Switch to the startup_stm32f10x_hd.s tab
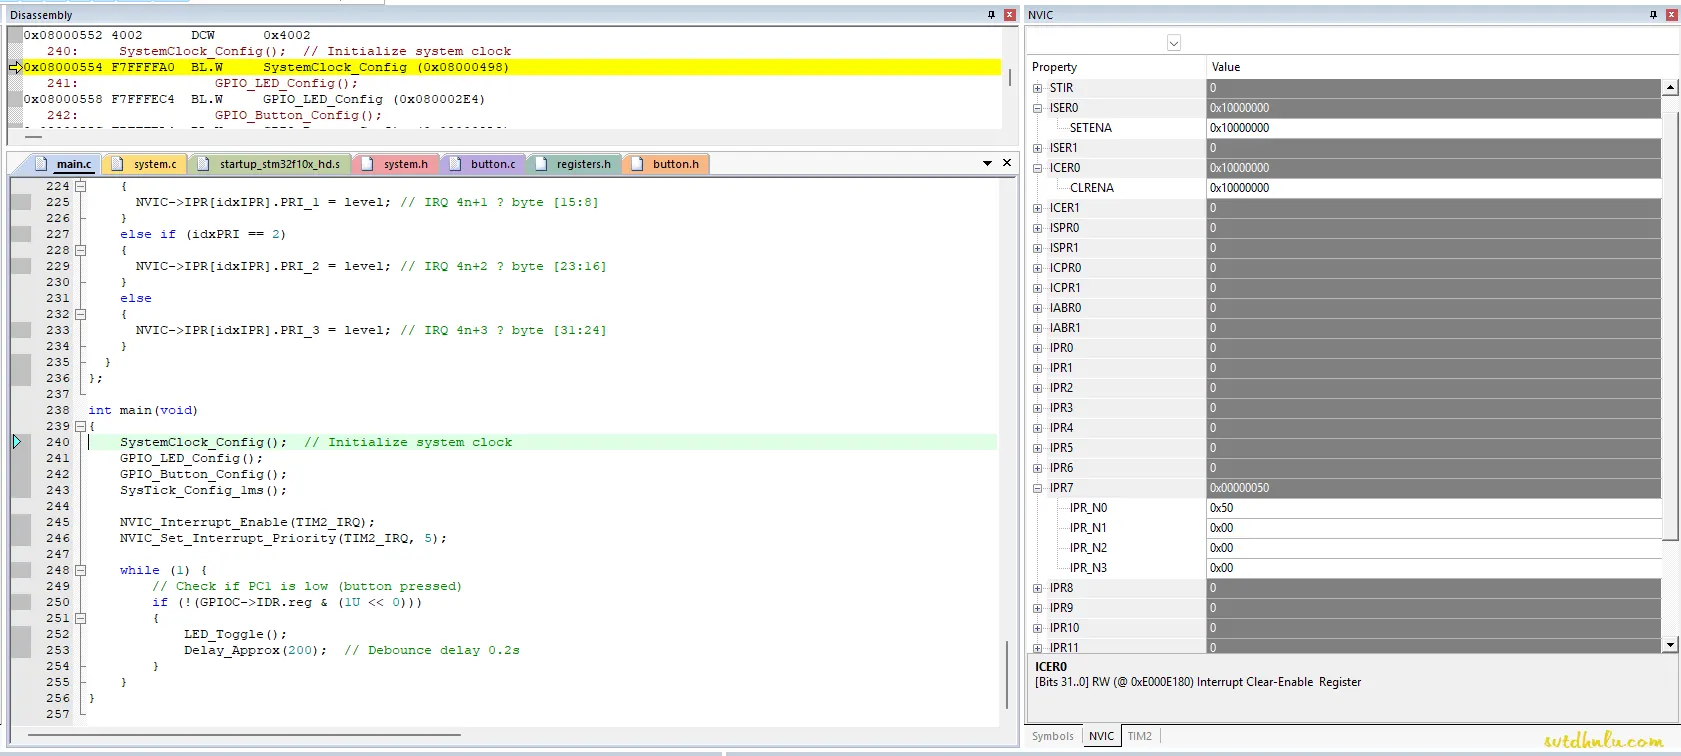This screenshot has height=756, width=1681. (278, 164)
